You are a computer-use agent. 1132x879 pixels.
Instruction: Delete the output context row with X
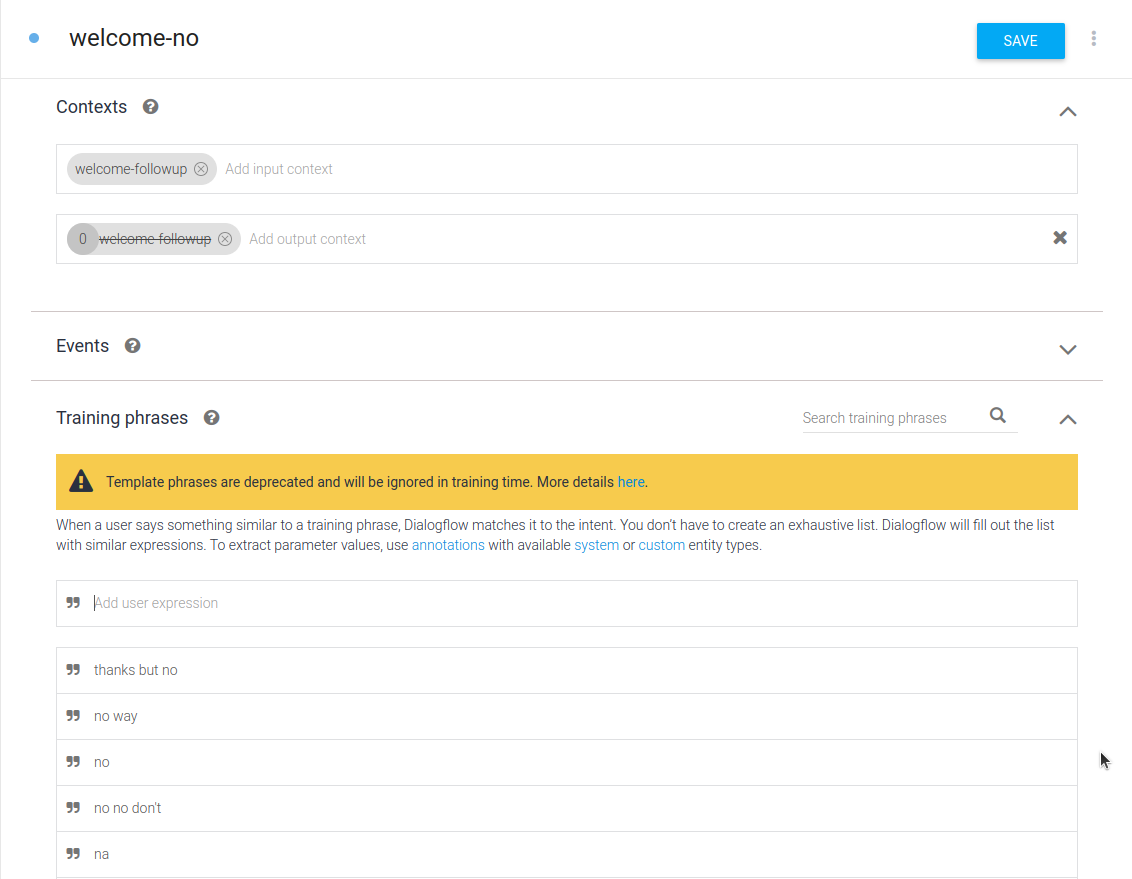(x=1060, y=238)
